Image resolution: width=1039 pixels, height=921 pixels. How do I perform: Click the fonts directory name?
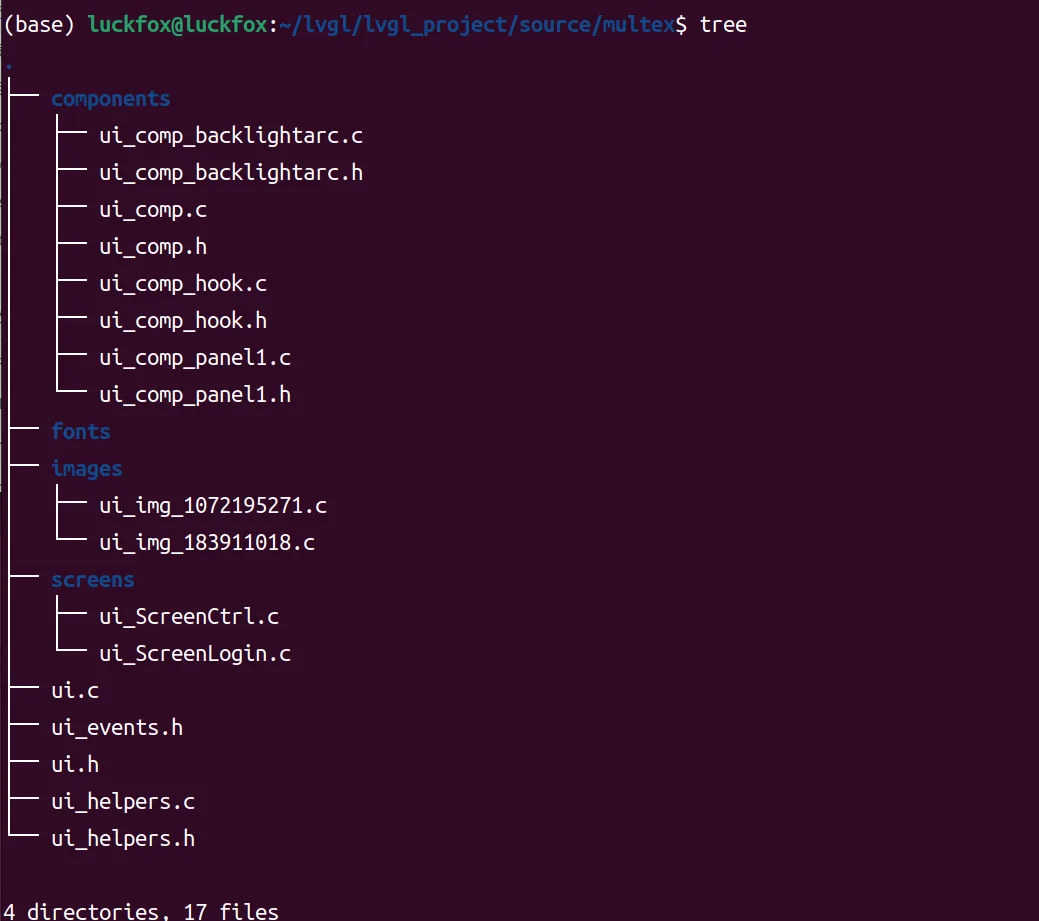tap(81, 431)
